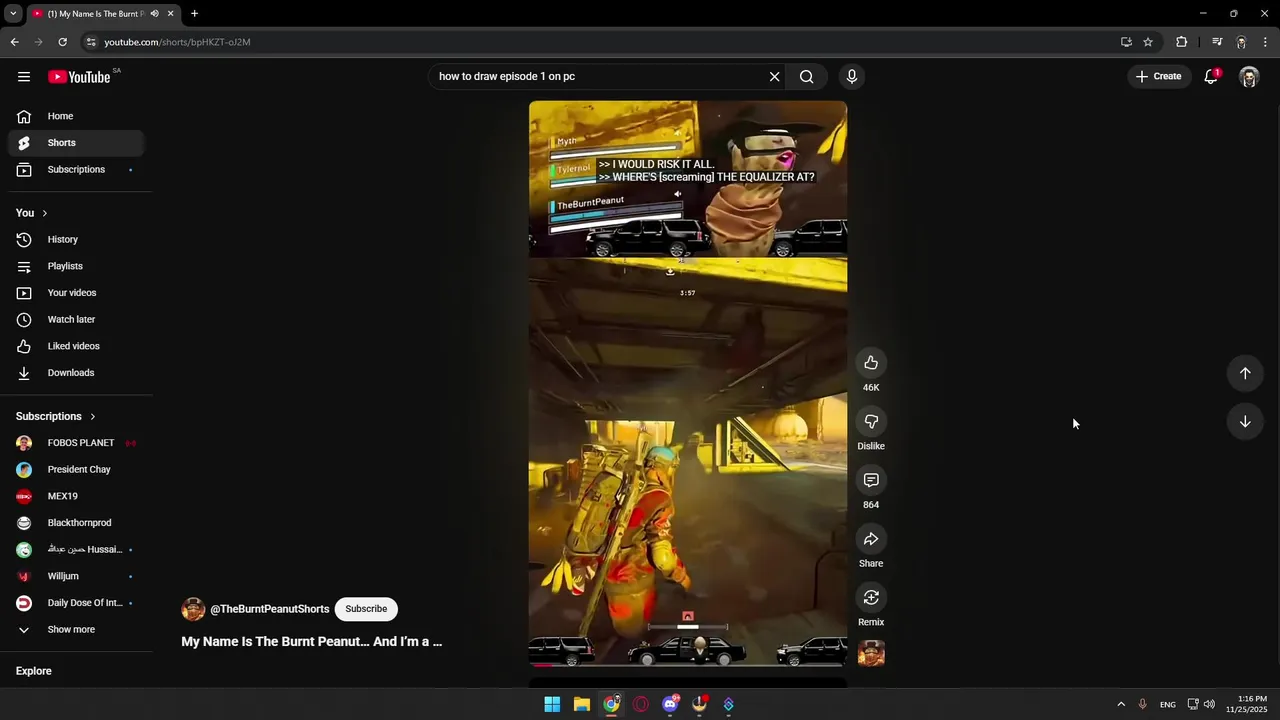1280x720 pixels.
Task: Open Daily Dose Of Int... channel
Action: coord(76,603)
